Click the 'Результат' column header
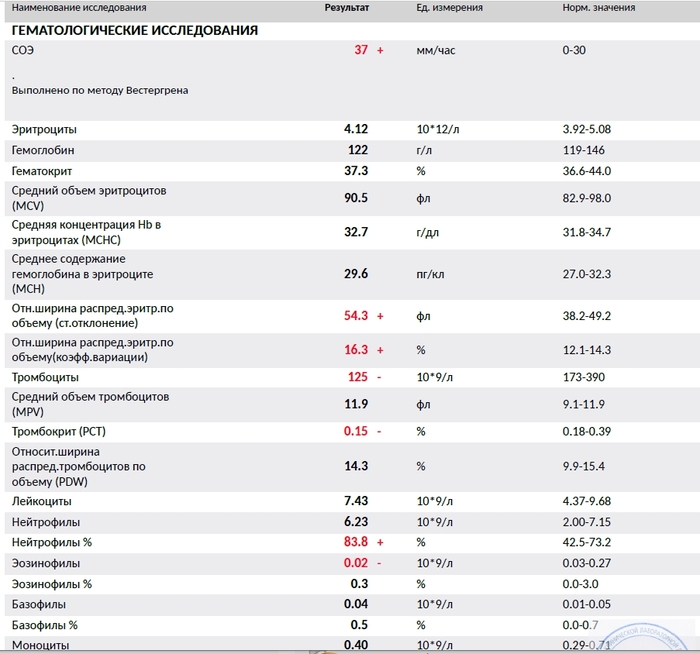 coord(346,8)
